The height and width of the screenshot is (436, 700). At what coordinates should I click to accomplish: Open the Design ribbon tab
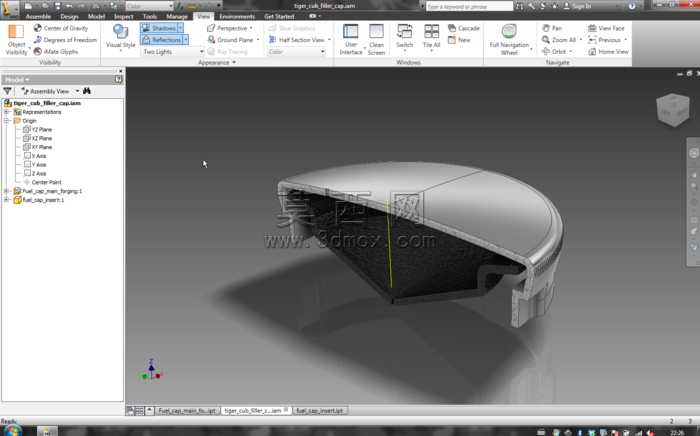point(69,17)
